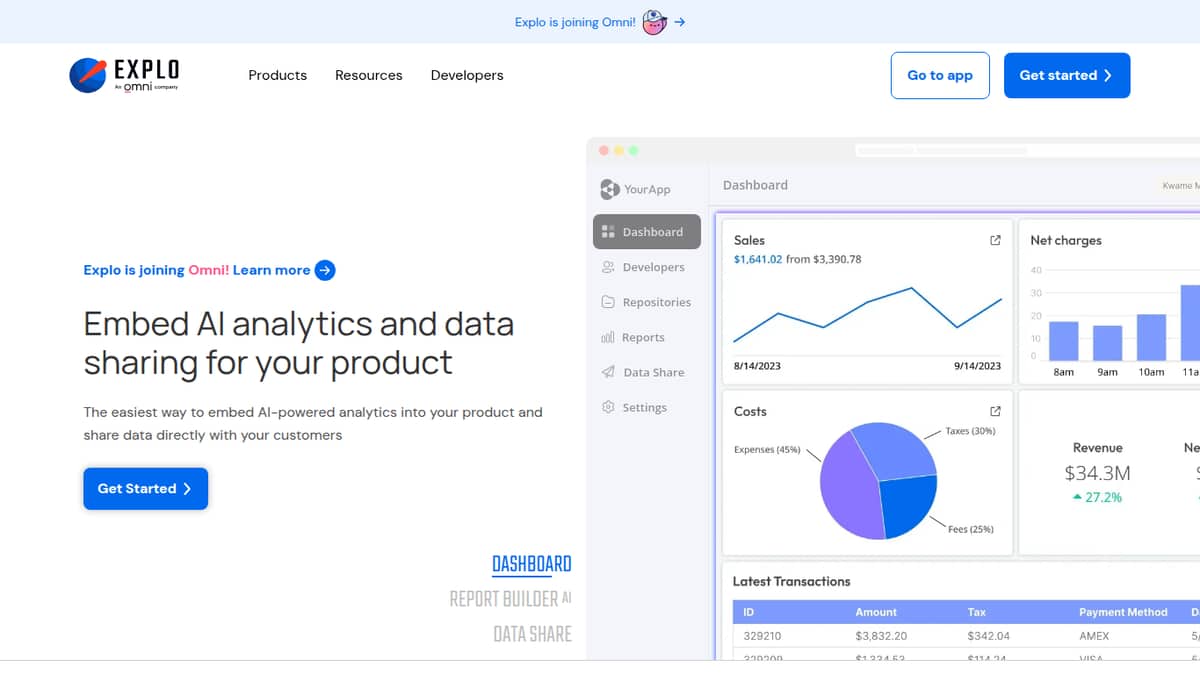This screenshot has width=1200, height=674.
Task: Click the 9am bar in Net charges
Action: (1107, 343)
